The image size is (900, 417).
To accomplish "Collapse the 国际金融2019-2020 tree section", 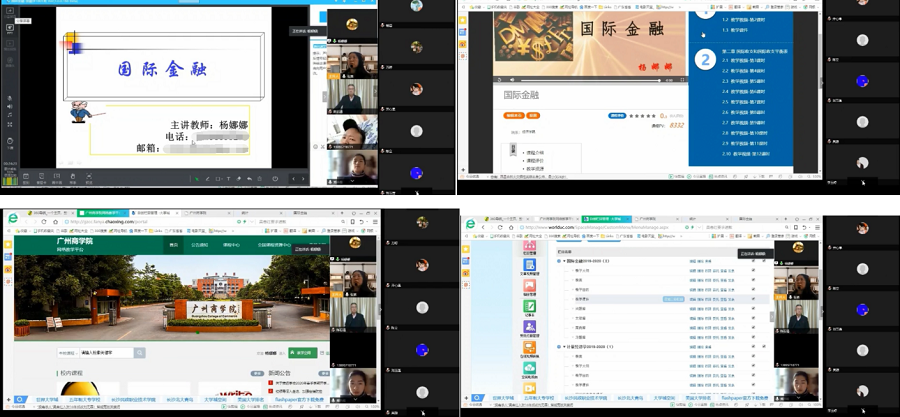I will click(562, 261).
